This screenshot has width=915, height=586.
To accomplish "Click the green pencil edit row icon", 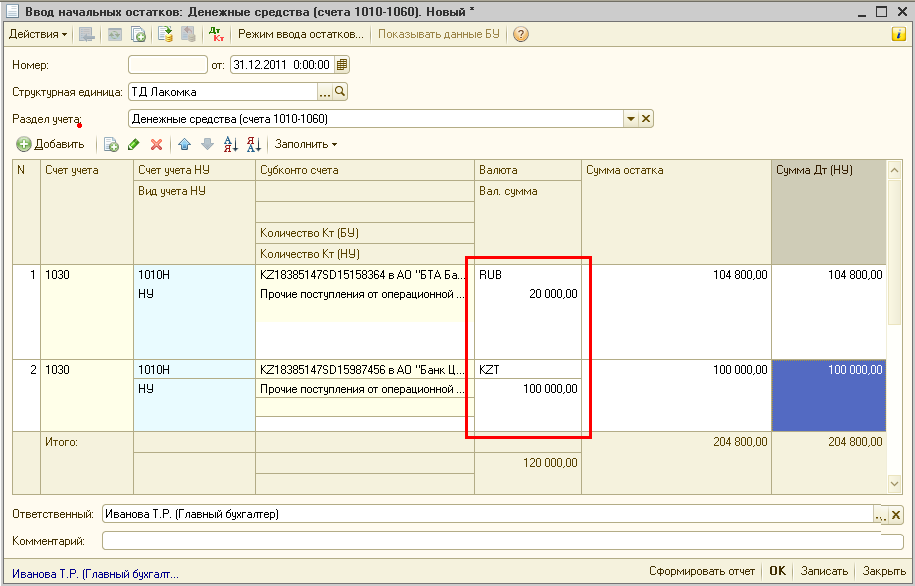I will (x=134, y=145).
